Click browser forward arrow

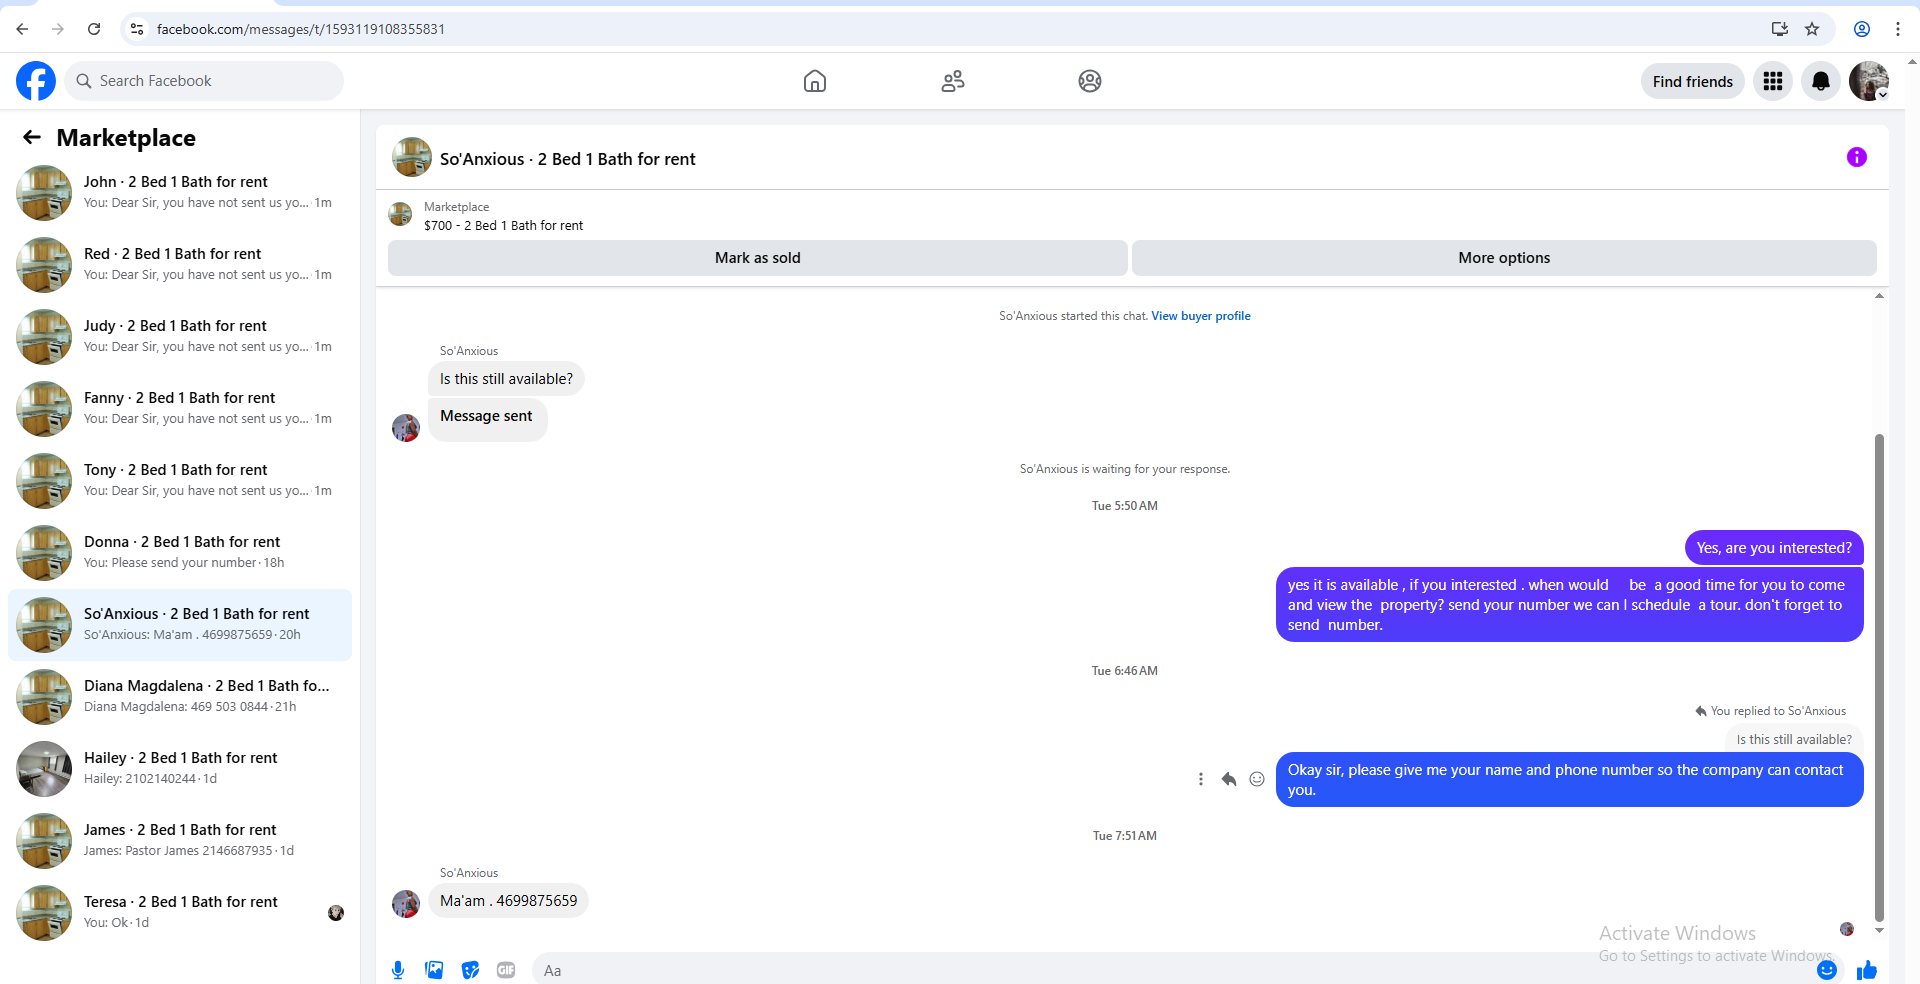click(58, 29)
